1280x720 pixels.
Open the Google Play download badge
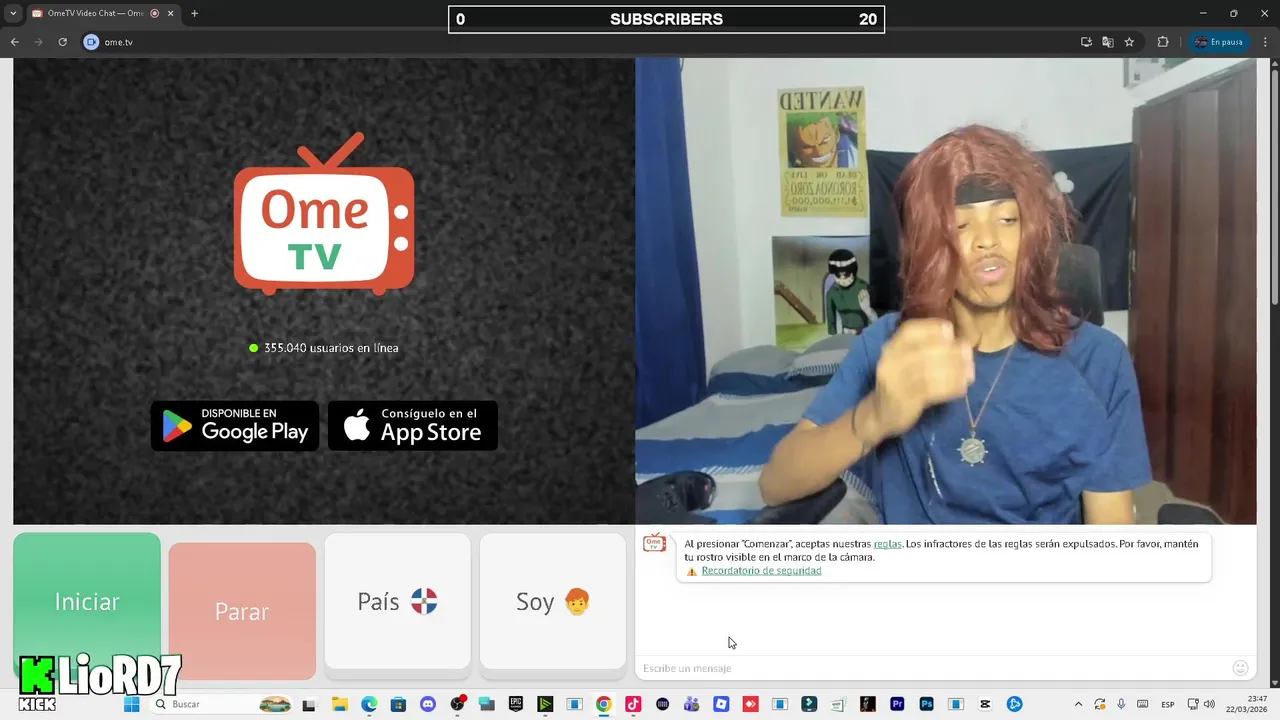click(x=235, y=426)
